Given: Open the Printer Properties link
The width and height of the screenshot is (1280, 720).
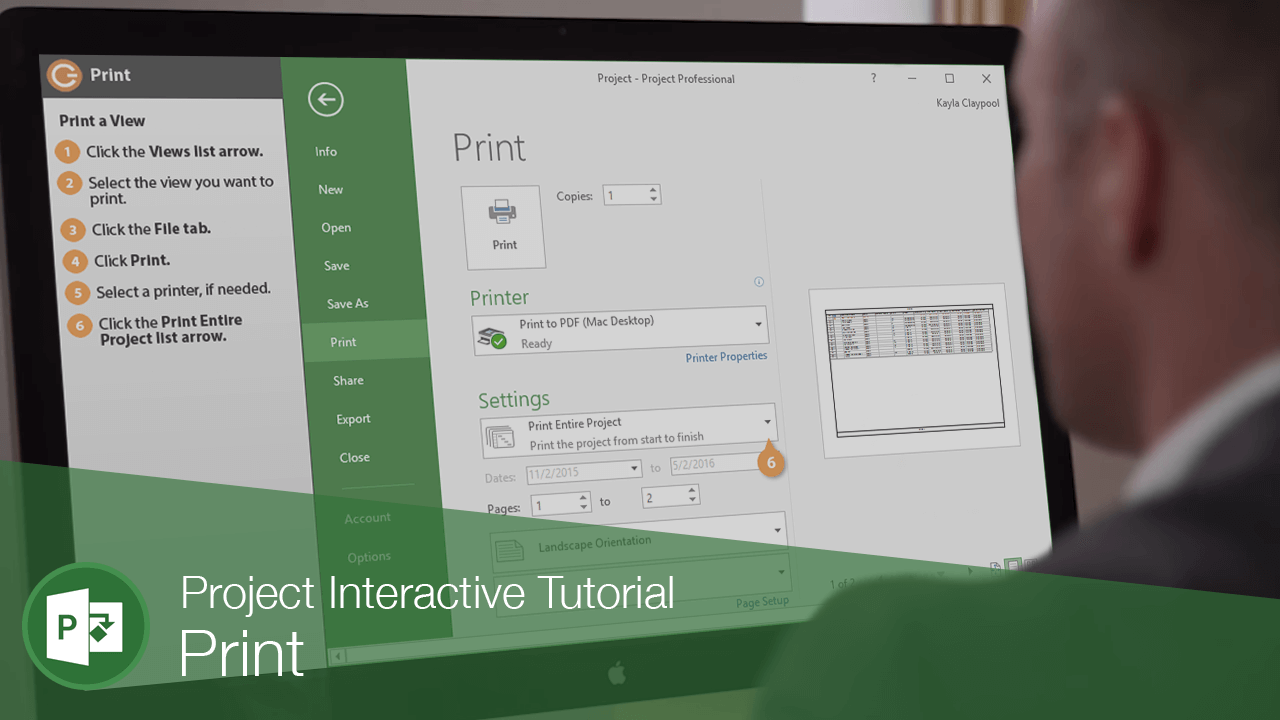Looking at the screenshot, I should pyautogui.click(x=726, y=357).
